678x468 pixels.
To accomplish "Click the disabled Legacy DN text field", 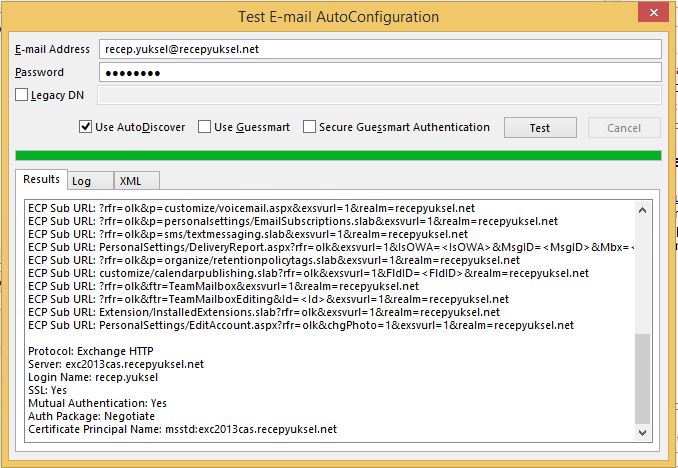I will coord(379,95).
